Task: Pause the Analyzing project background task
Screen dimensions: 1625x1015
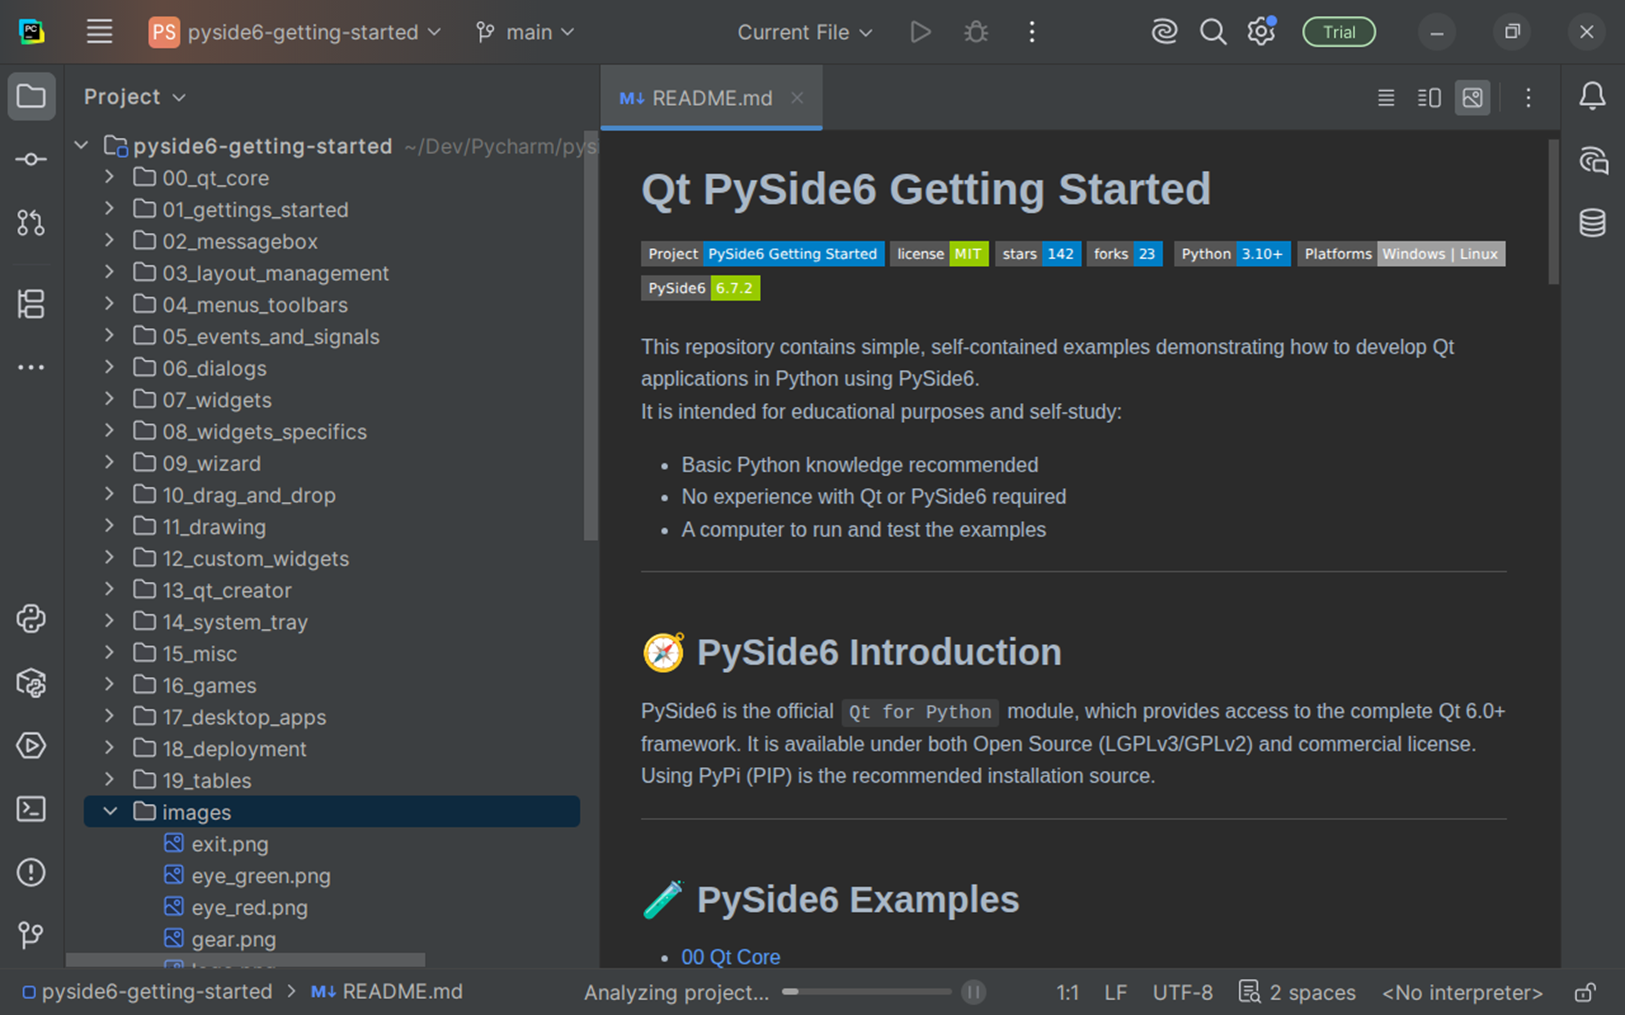Action: coord(973,992)
